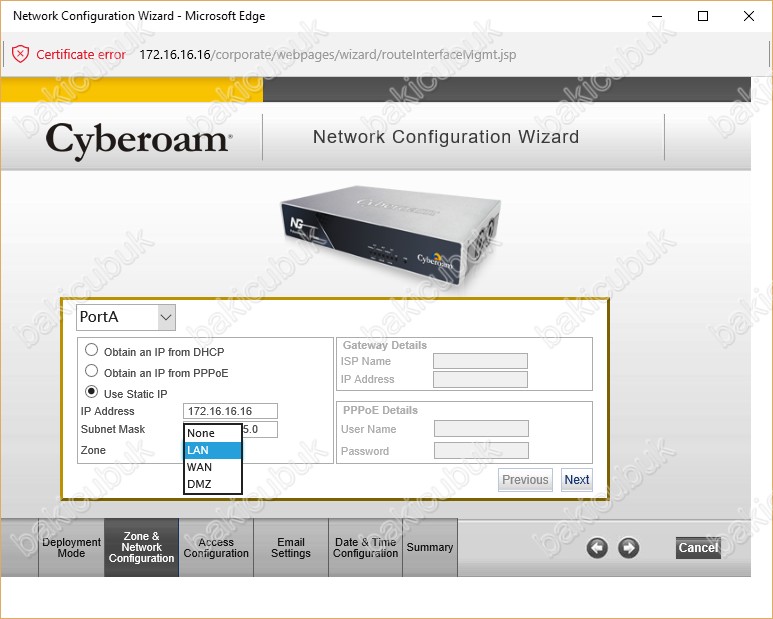
Task: Click the ISP Name field
Action: (480, 361)
